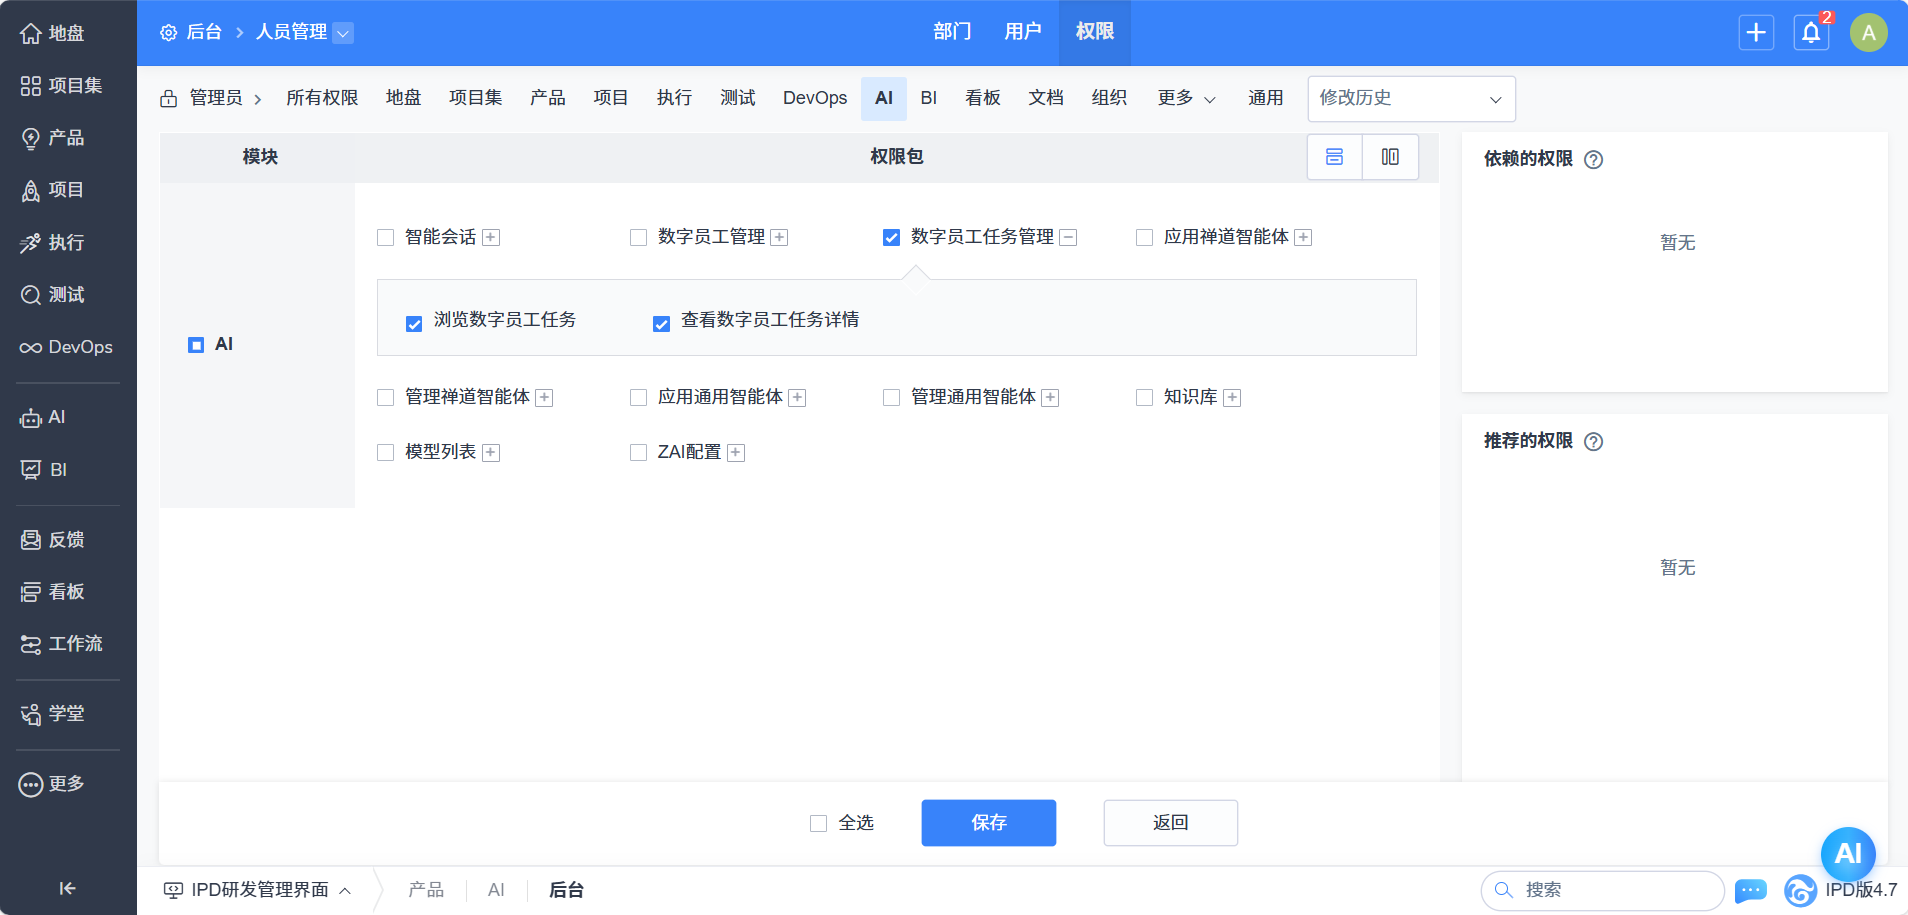Click the plus create icon in header
The width and height of the screenshot is (1908, 915).
point(1756,33)
